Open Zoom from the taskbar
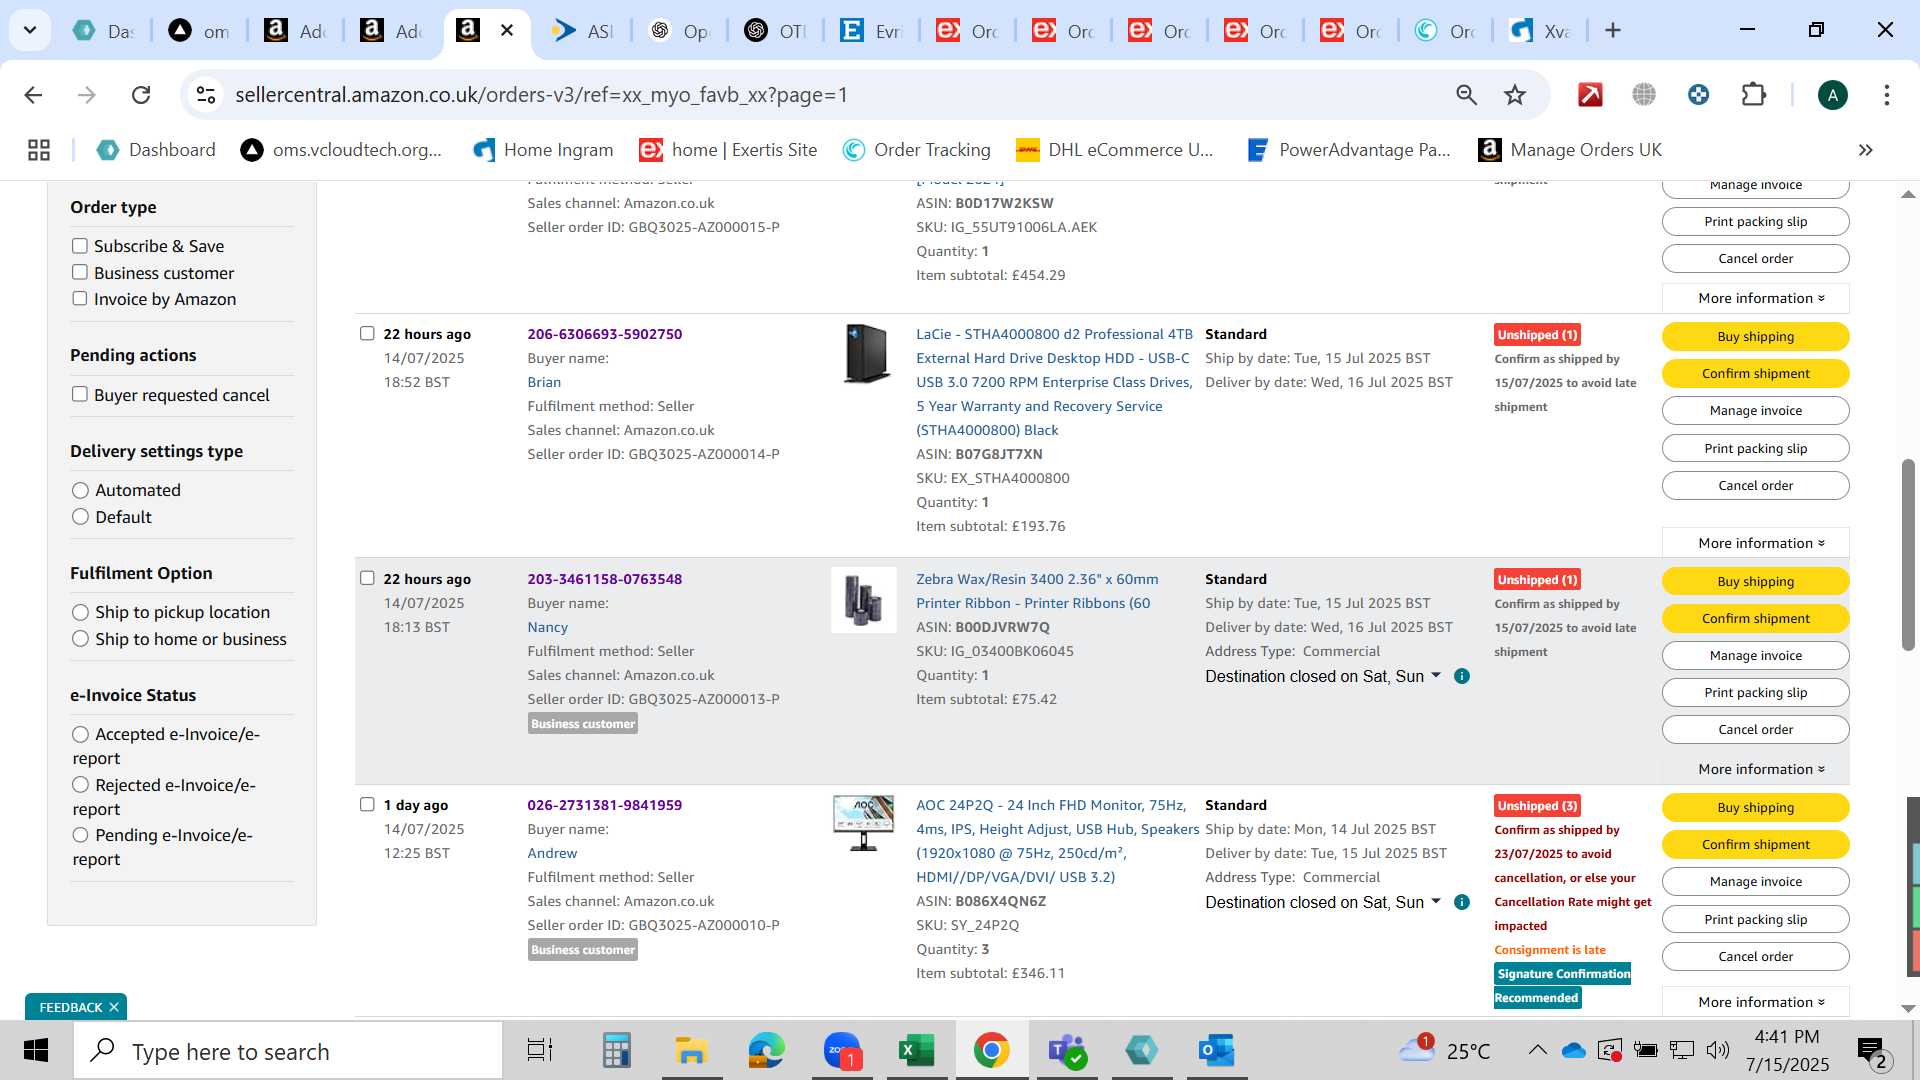Screen dimensions: 1920x1080 click(842, 1051)
